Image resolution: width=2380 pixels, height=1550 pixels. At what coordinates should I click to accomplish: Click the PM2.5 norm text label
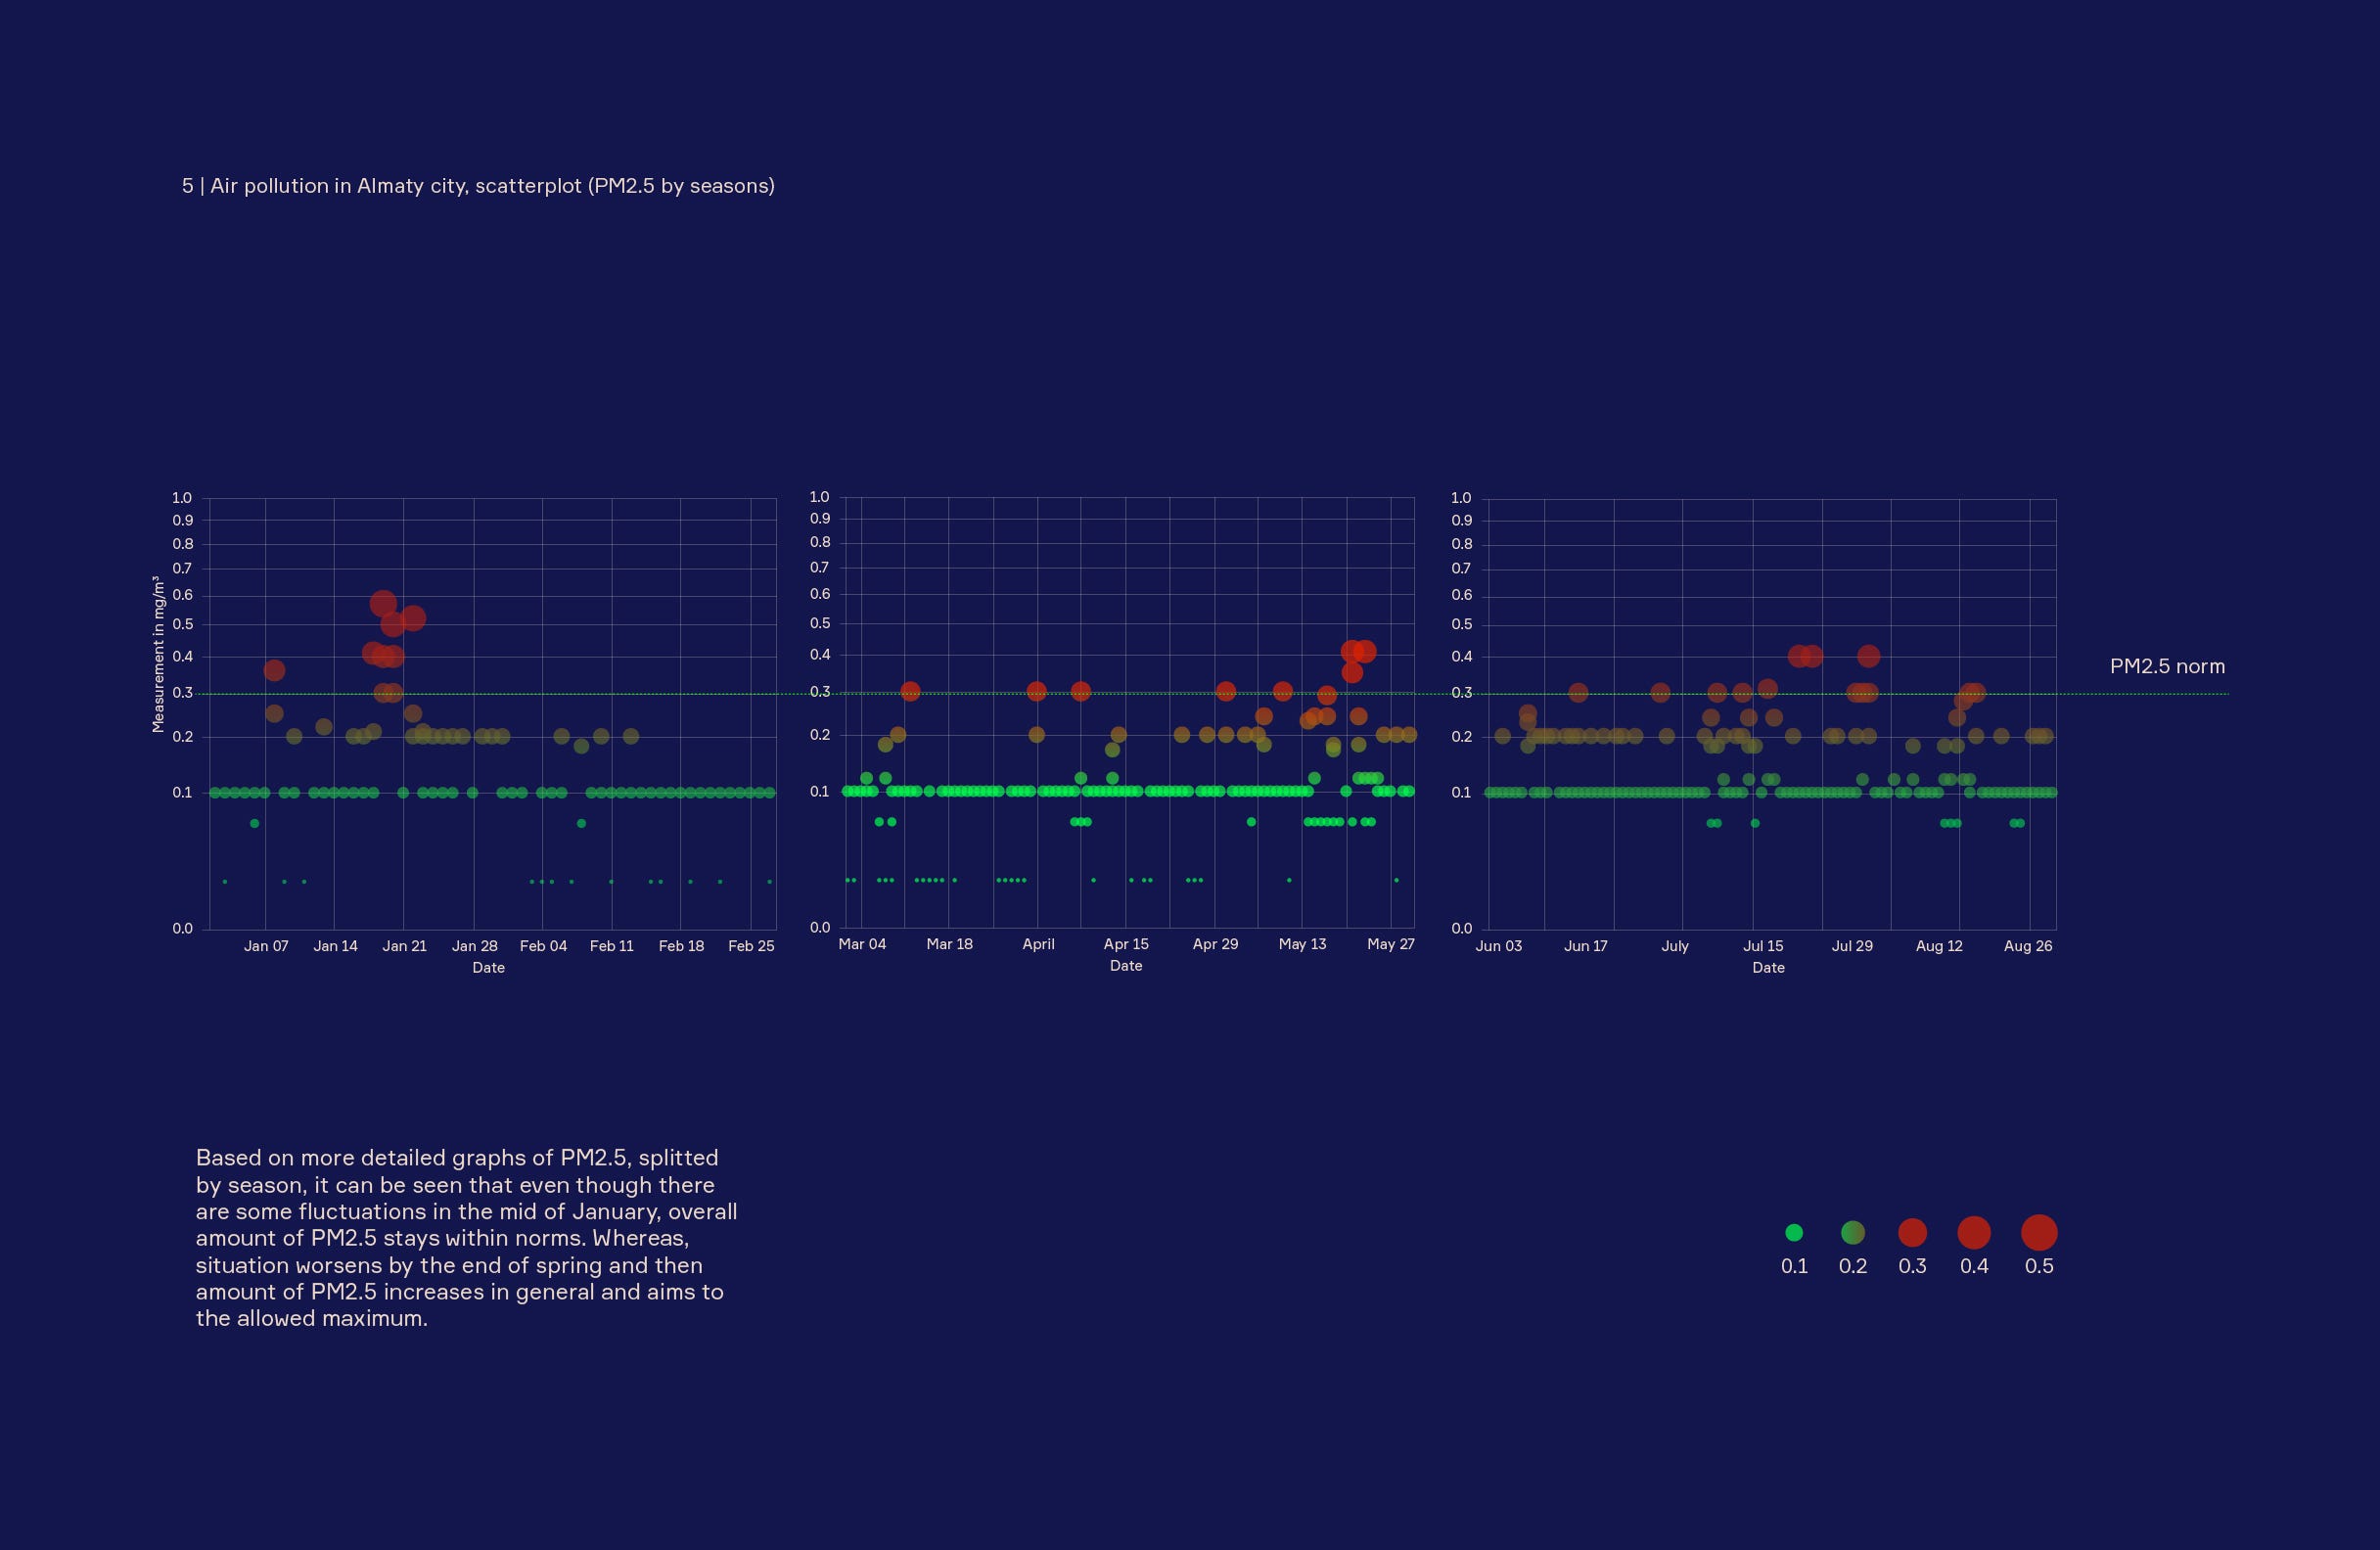point(2167,667)
